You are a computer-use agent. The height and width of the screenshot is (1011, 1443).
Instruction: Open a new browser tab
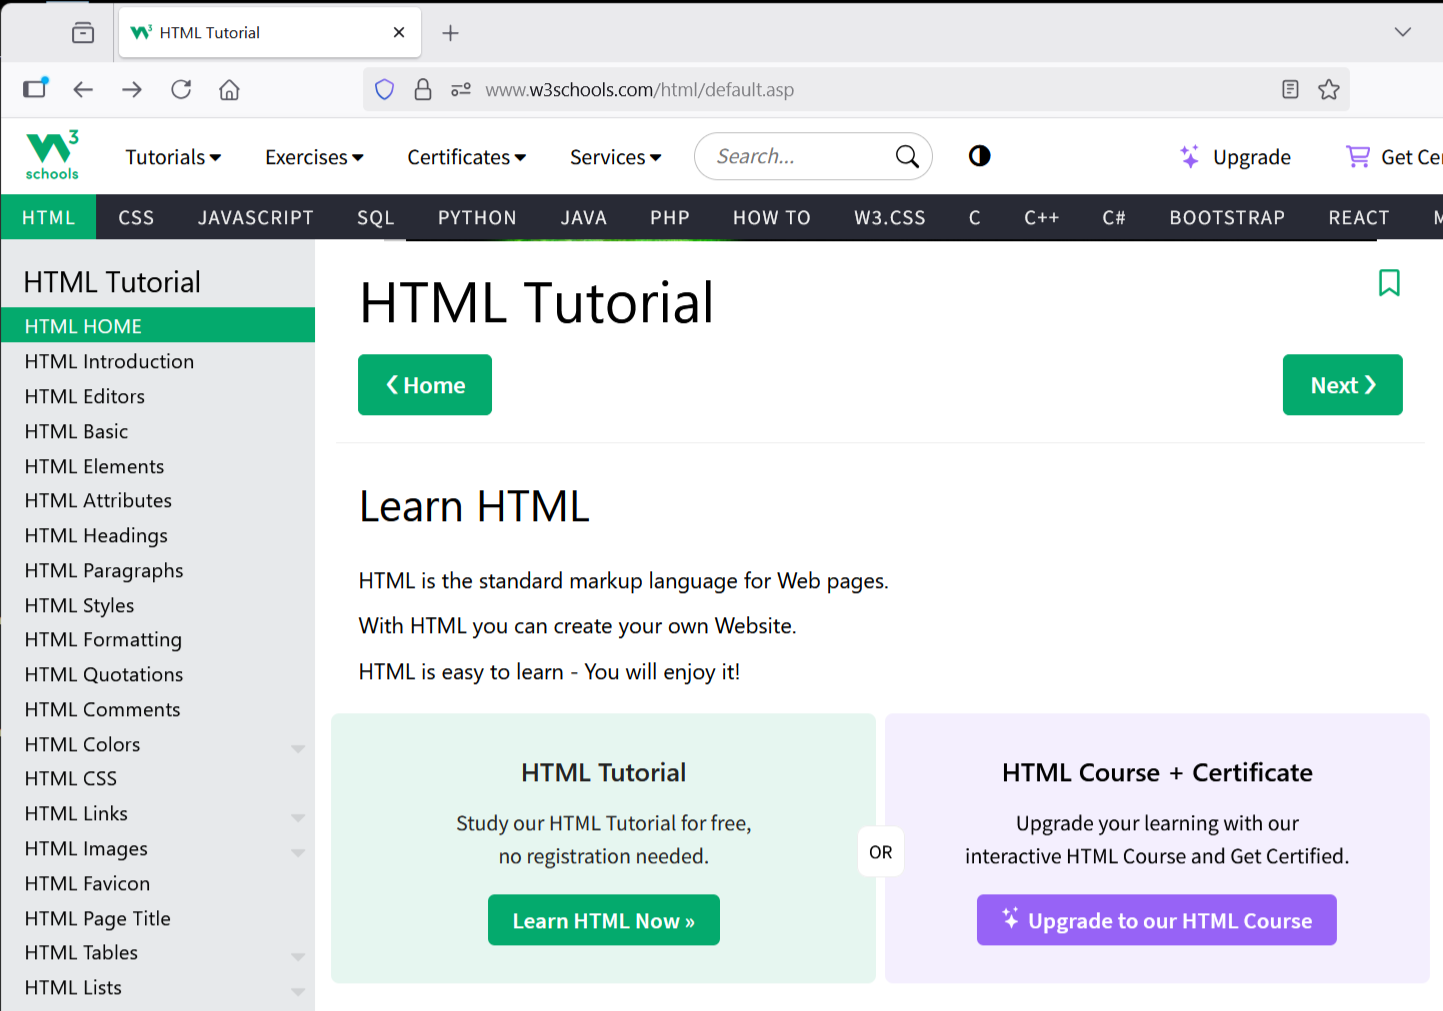pyautogui.click(x=451, y=33)
